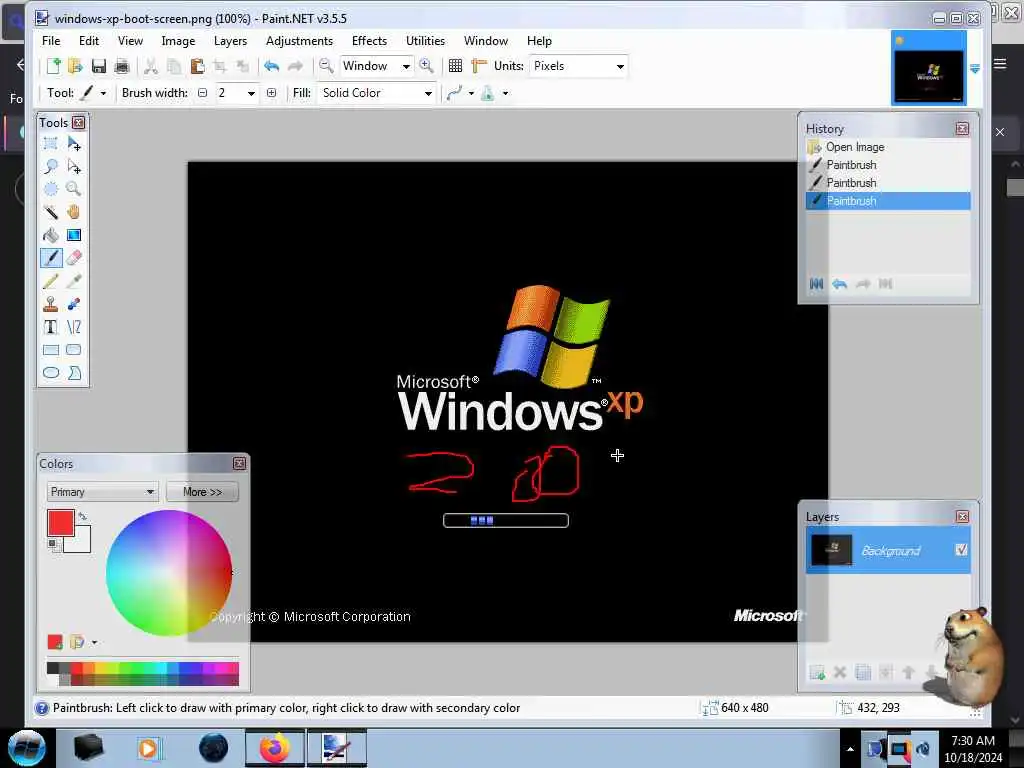Viewport: 1024px width, 768px height.
Task: Select the Recolor tool
Action: click(x=74, y=304)
